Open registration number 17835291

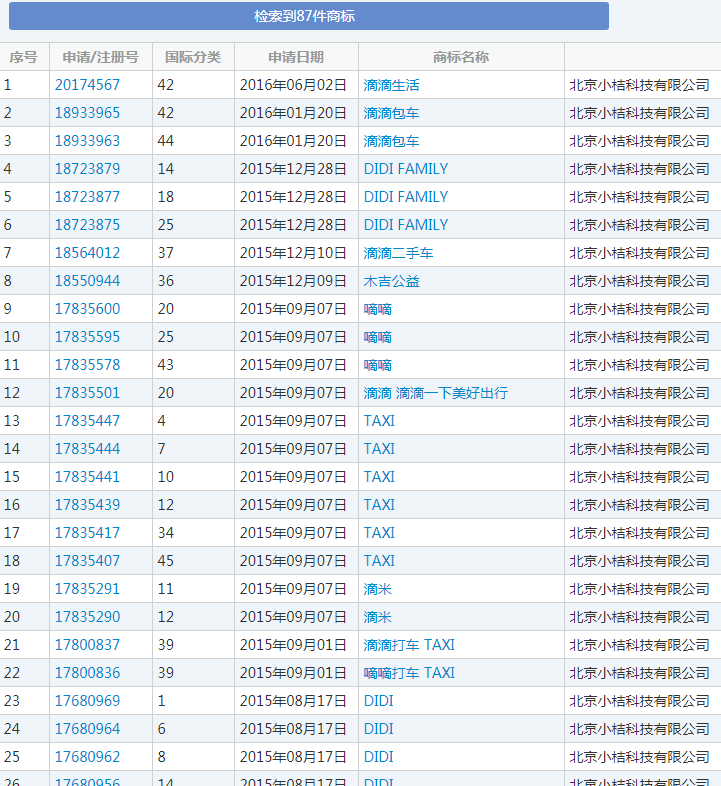click(x=87, y=590)
